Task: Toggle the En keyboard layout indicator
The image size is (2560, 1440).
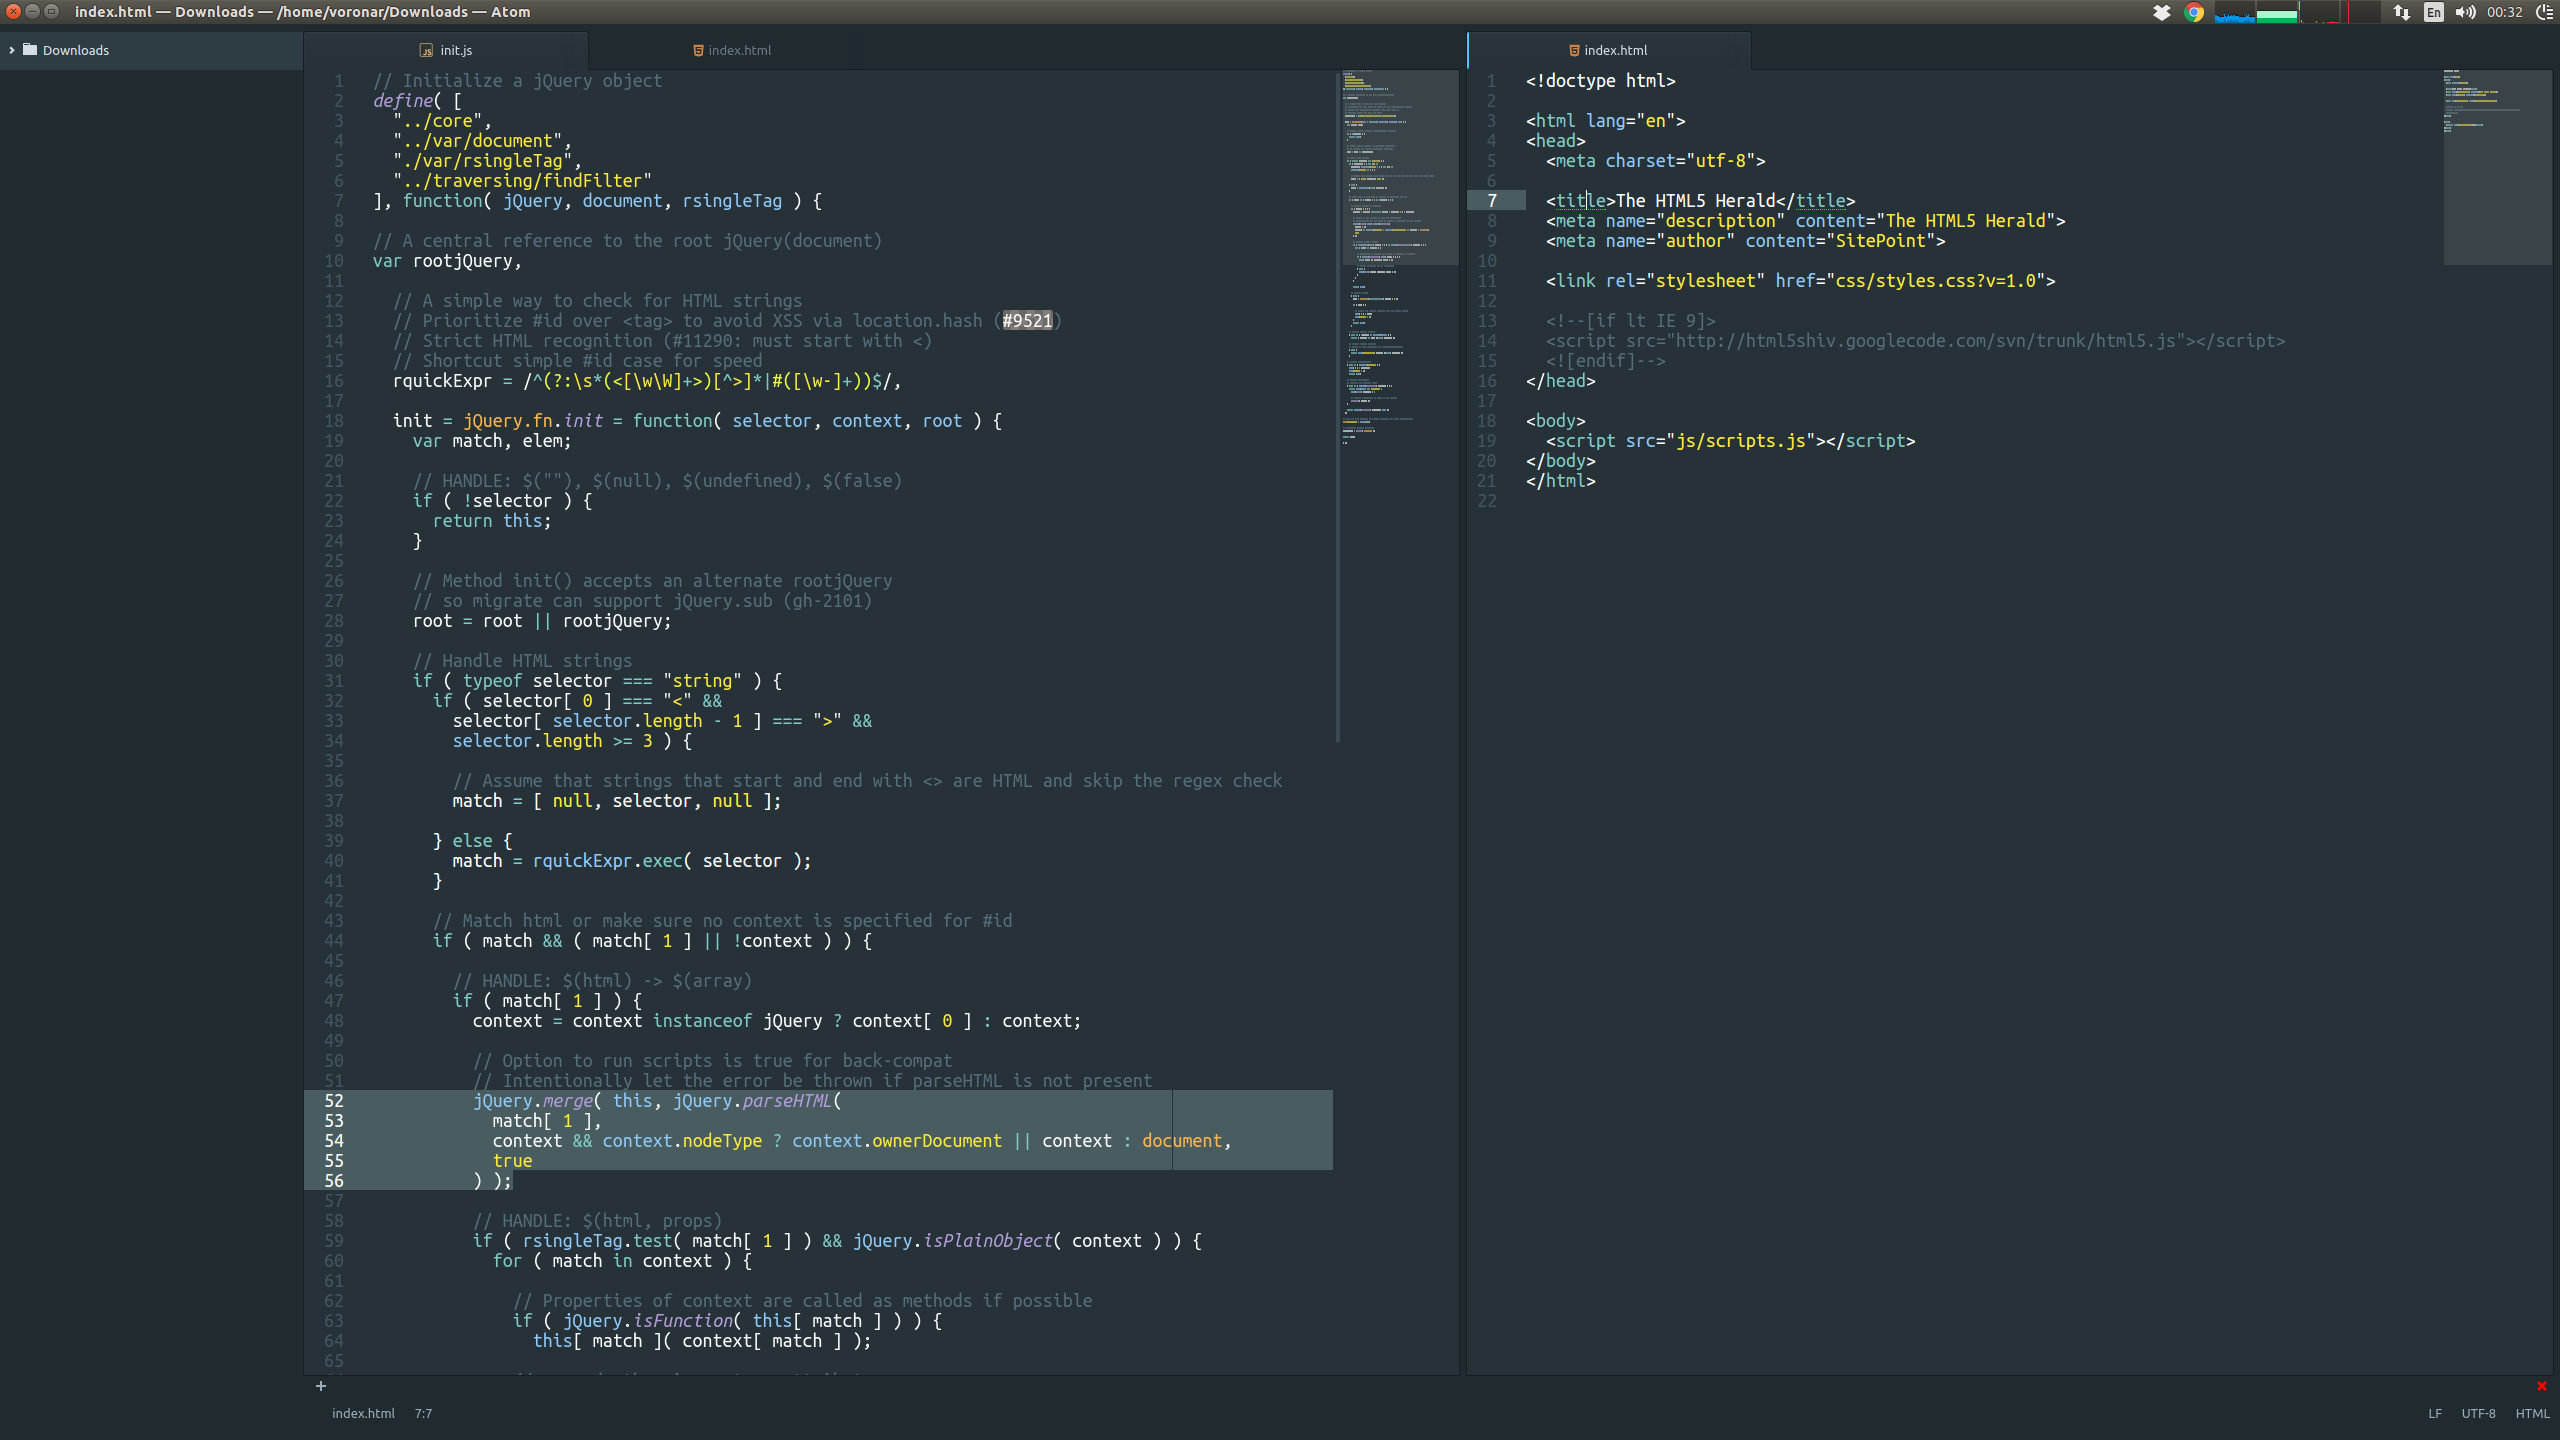Action: pyautogui.click(x=2434, y=12)
